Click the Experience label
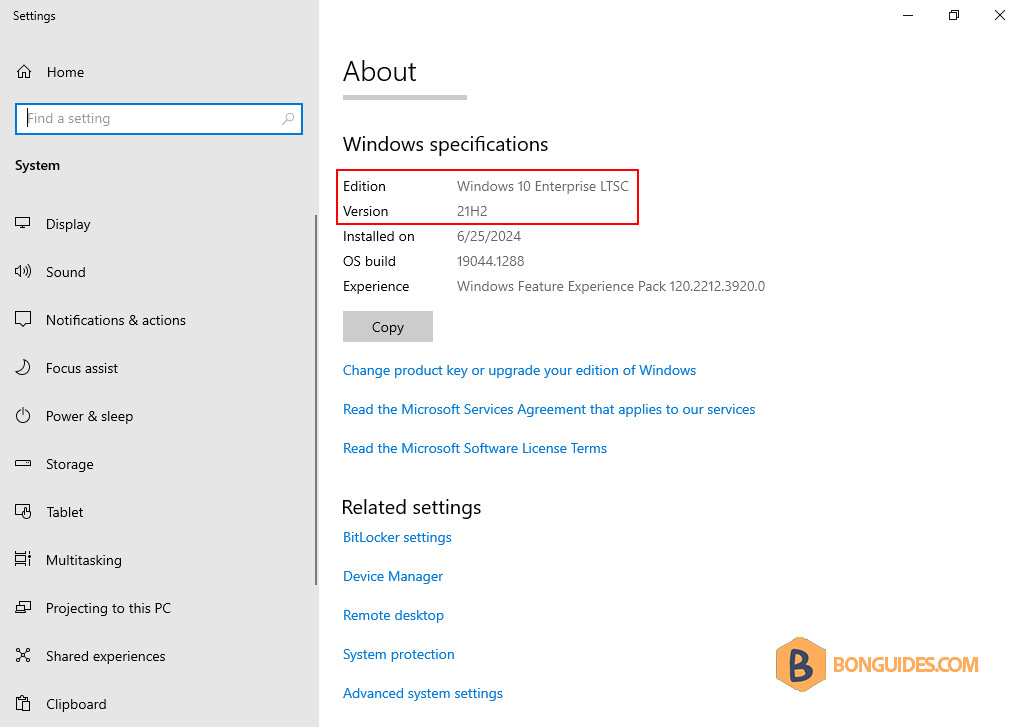The image size is (1018, 727). point(376,286)
